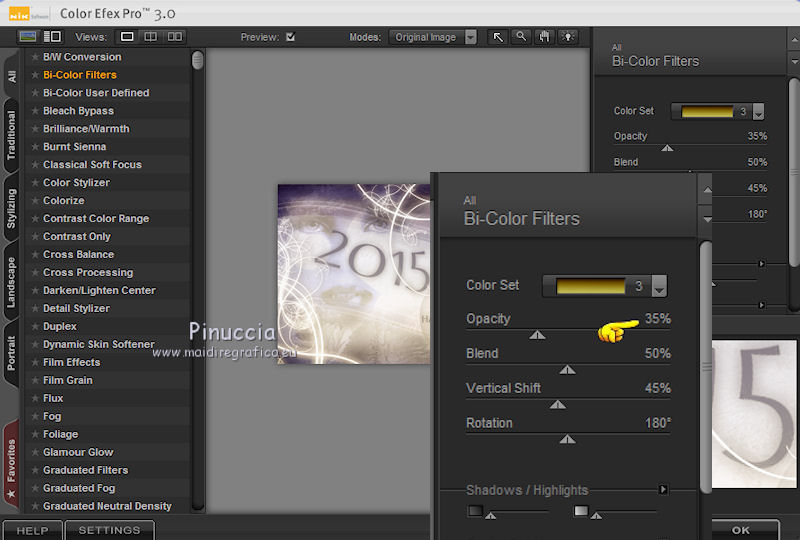Click the Rotation slider handle in inset panel
This screenshot has width=800, height=540.
567,439
